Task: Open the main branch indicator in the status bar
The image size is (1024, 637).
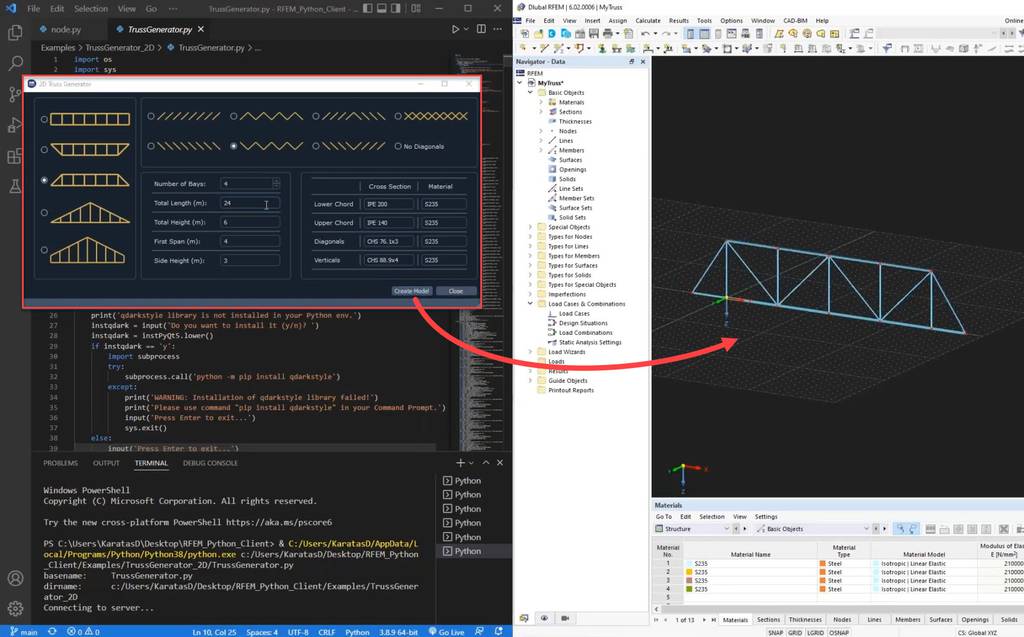Action: (x=24, y=632)
